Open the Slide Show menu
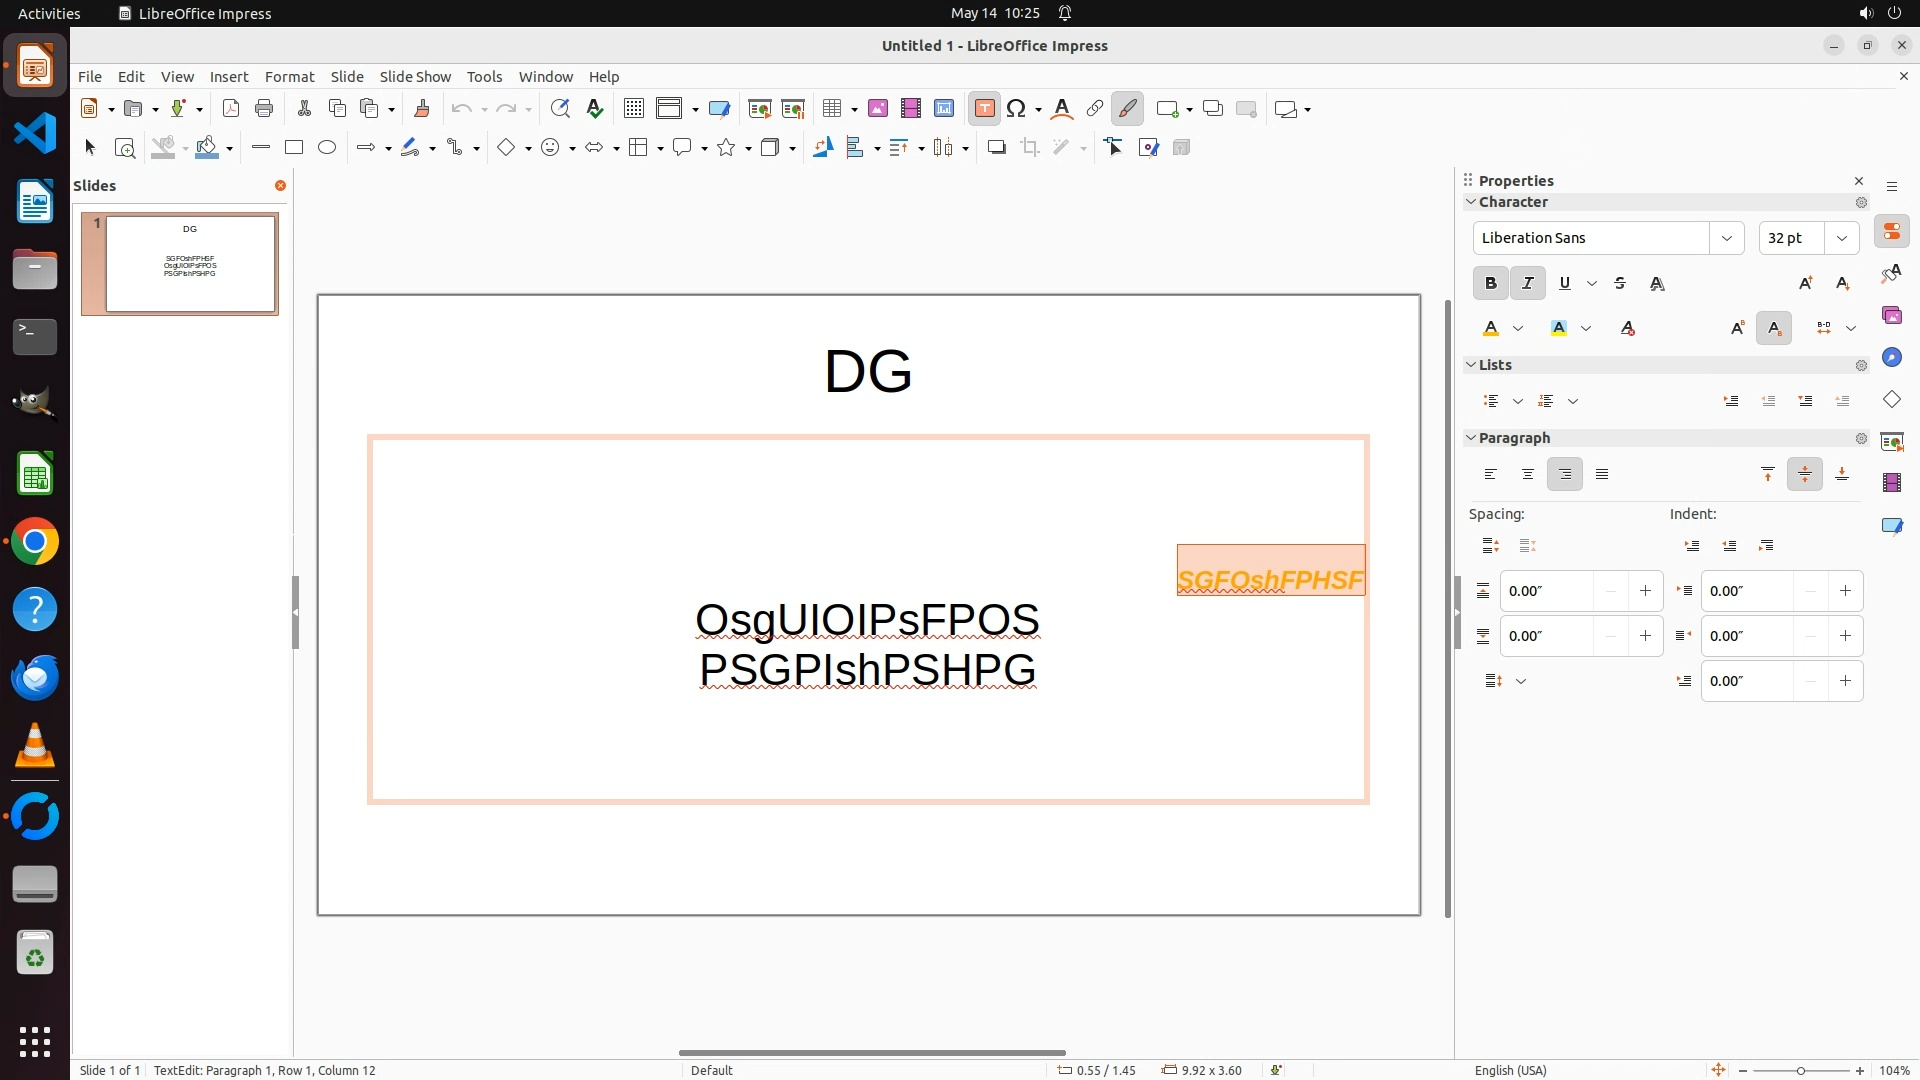This screenshot has height=1080, width=1920. click(x=415, y=77)
